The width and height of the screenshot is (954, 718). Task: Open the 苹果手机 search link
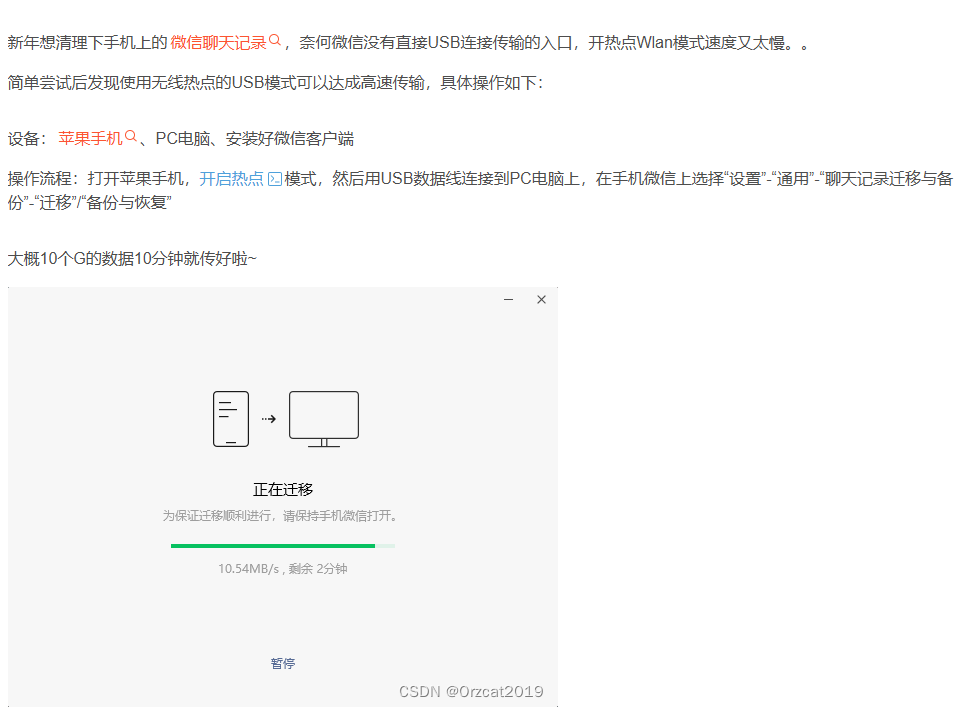coord(91,139)
